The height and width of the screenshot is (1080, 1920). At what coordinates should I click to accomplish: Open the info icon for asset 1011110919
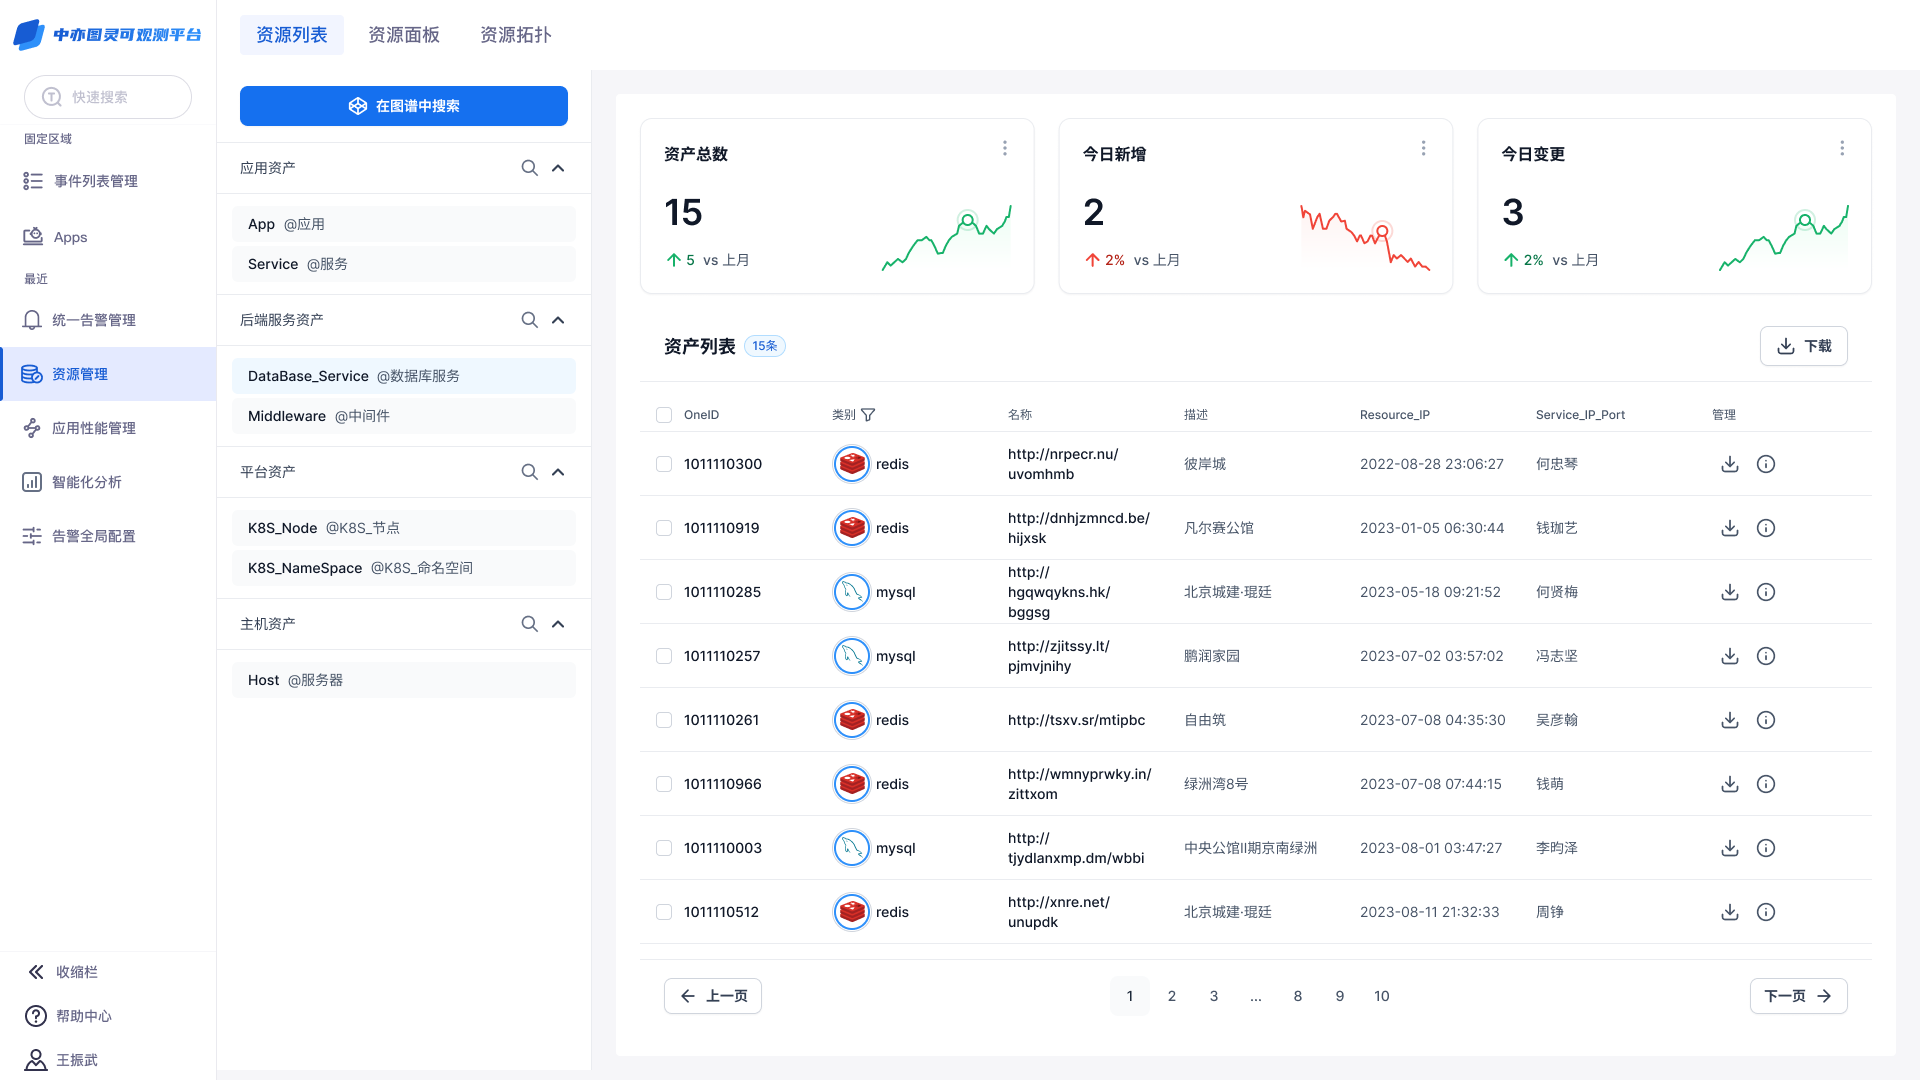(x=1766, y=528)
